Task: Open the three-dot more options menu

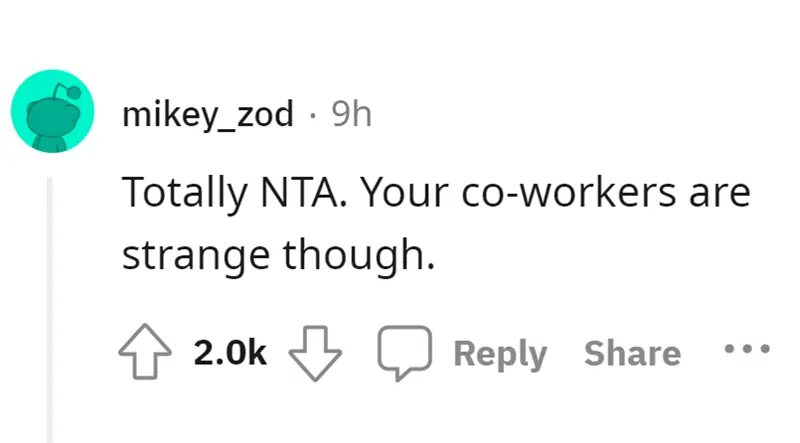Action: 747,349
